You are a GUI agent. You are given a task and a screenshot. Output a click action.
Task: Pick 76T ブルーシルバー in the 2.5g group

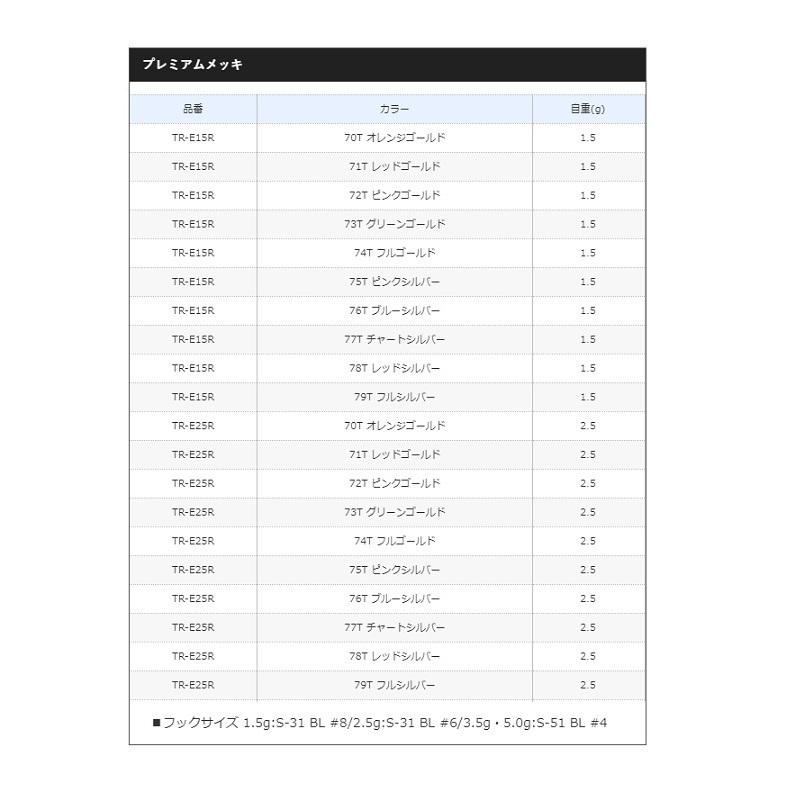coord(394,599)
